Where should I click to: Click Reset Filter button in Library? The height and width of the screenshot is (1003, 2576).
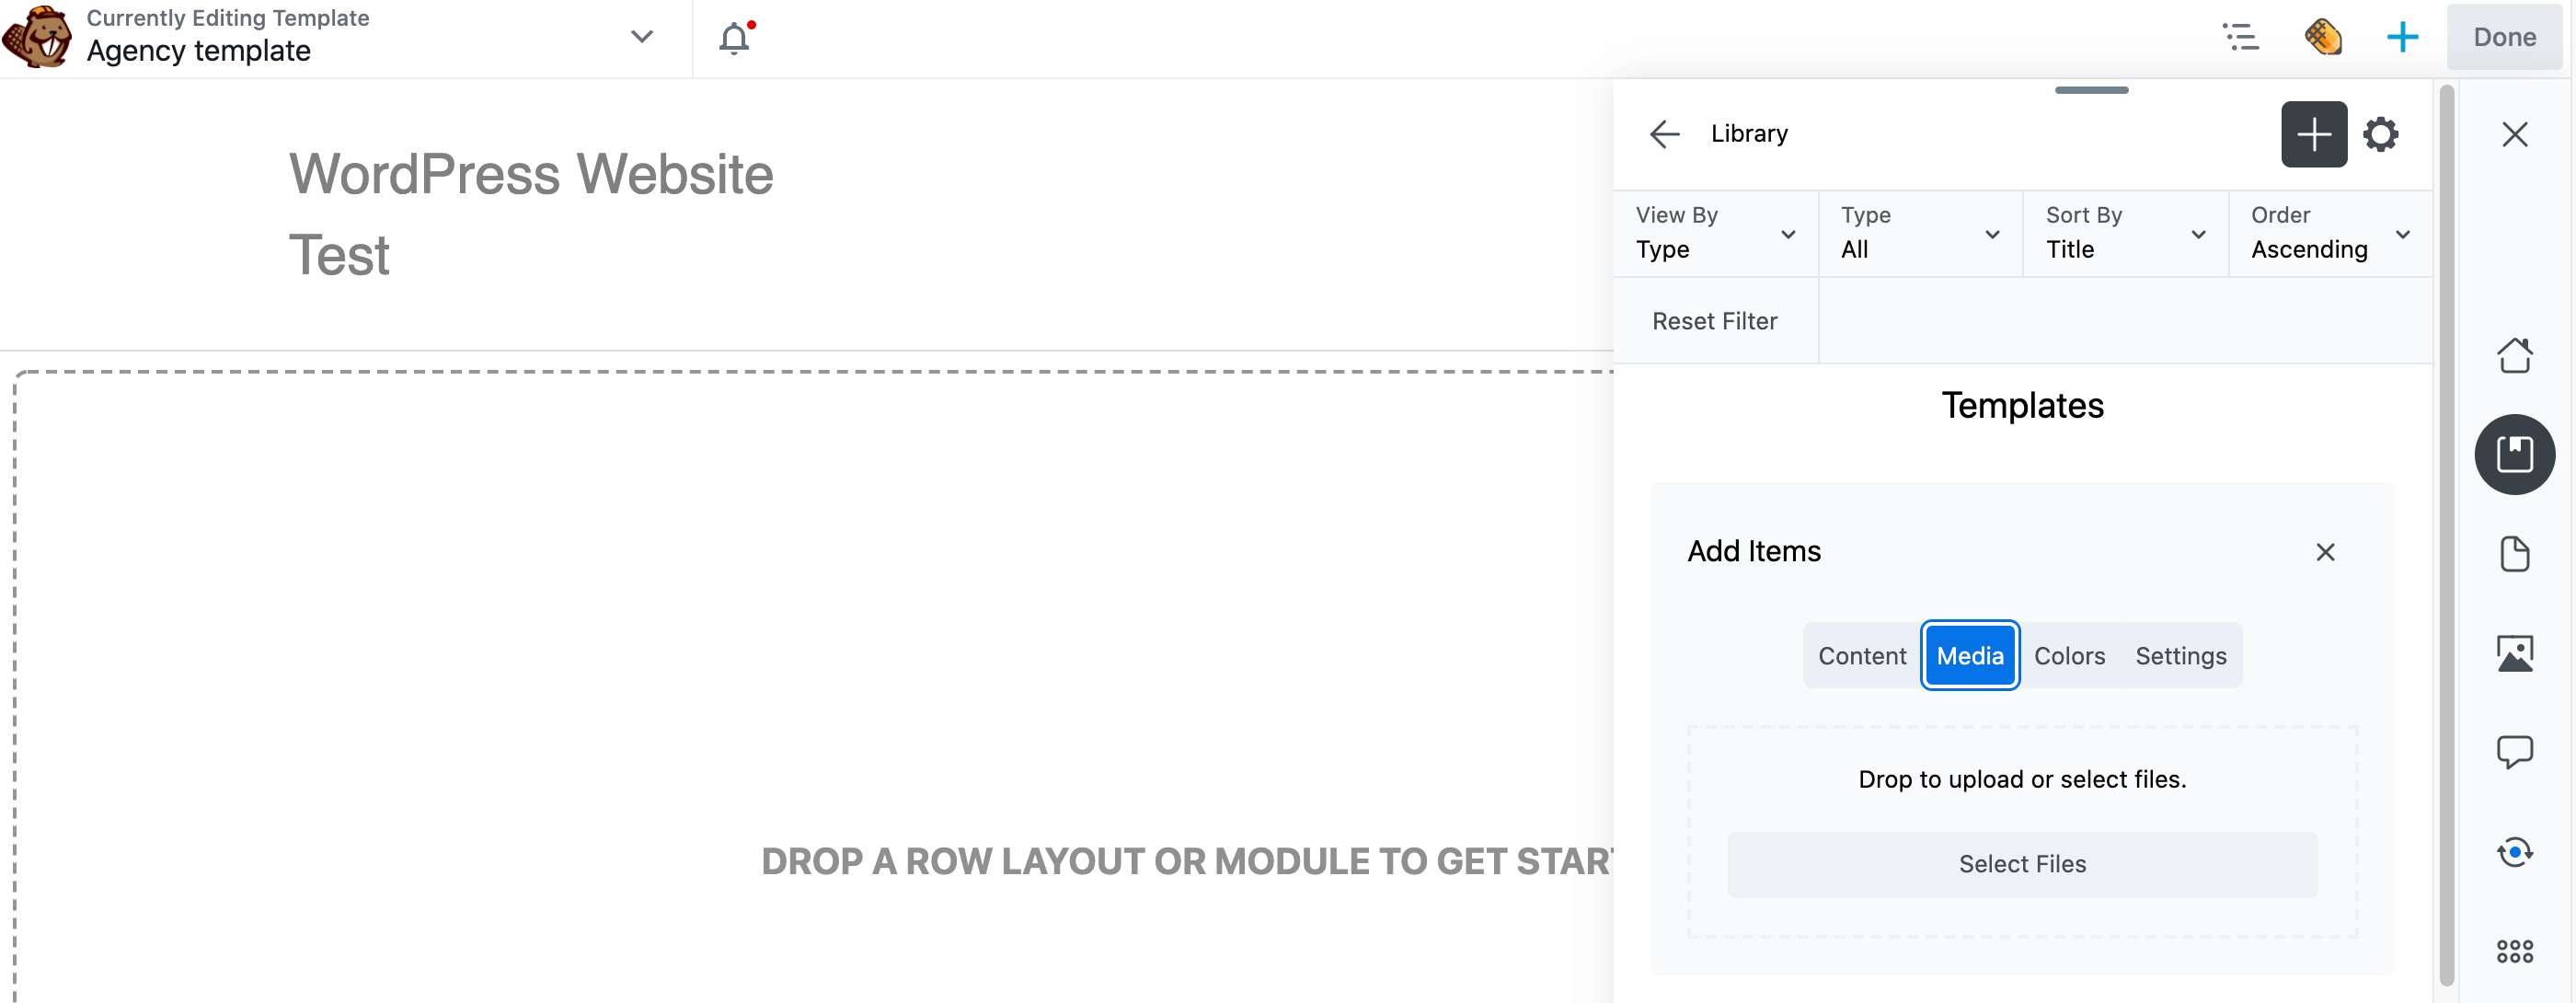click(1715, 319)
